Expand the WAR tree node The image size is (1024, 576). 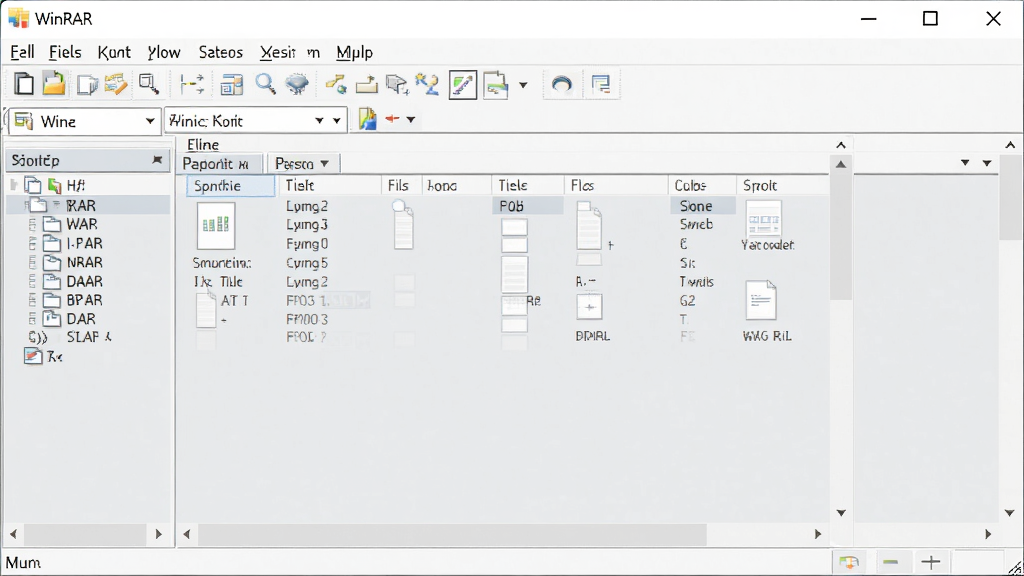click(x=32, y=225)
